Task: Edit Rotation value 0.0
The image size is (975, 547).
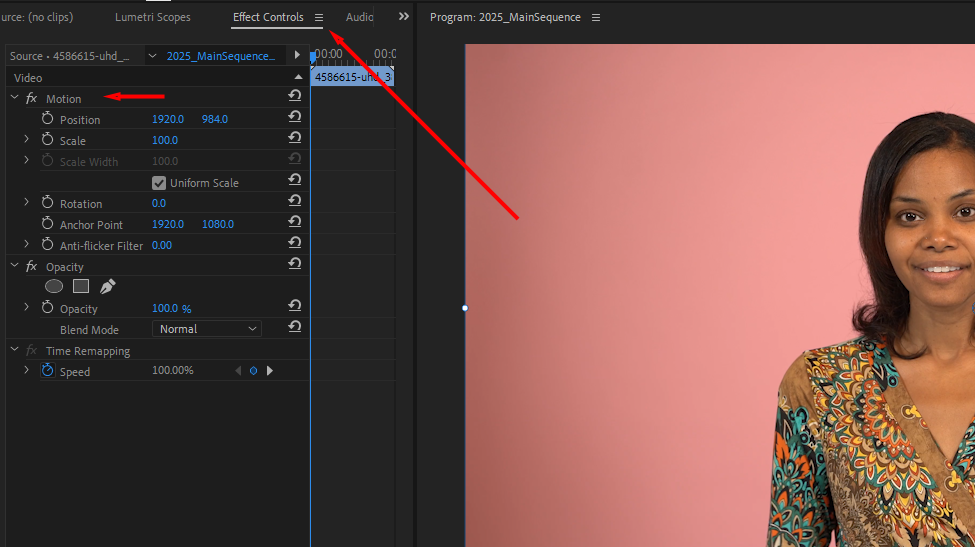Action: [159, 203]
